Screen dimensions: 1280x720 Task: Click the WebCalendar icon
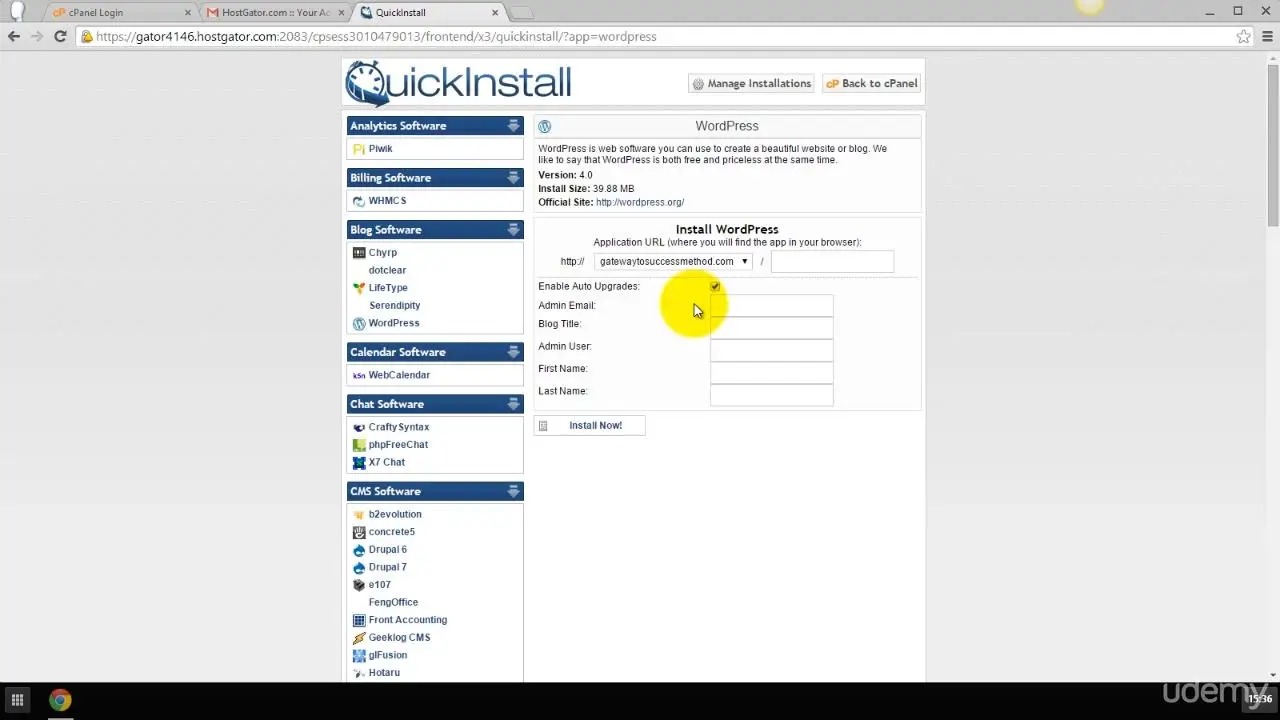click(x=359, y=376)
